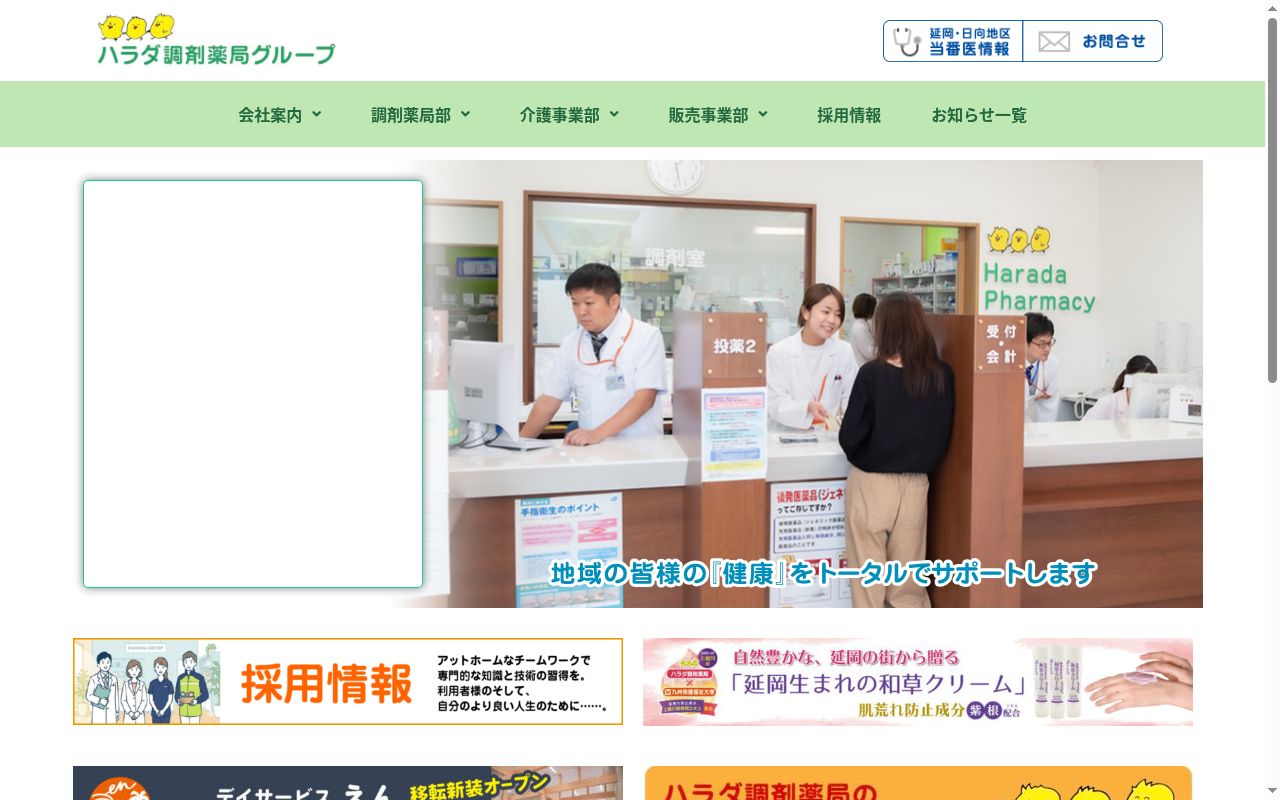Click the 採用情報 recruitment banner

click(x=348, y=682)
